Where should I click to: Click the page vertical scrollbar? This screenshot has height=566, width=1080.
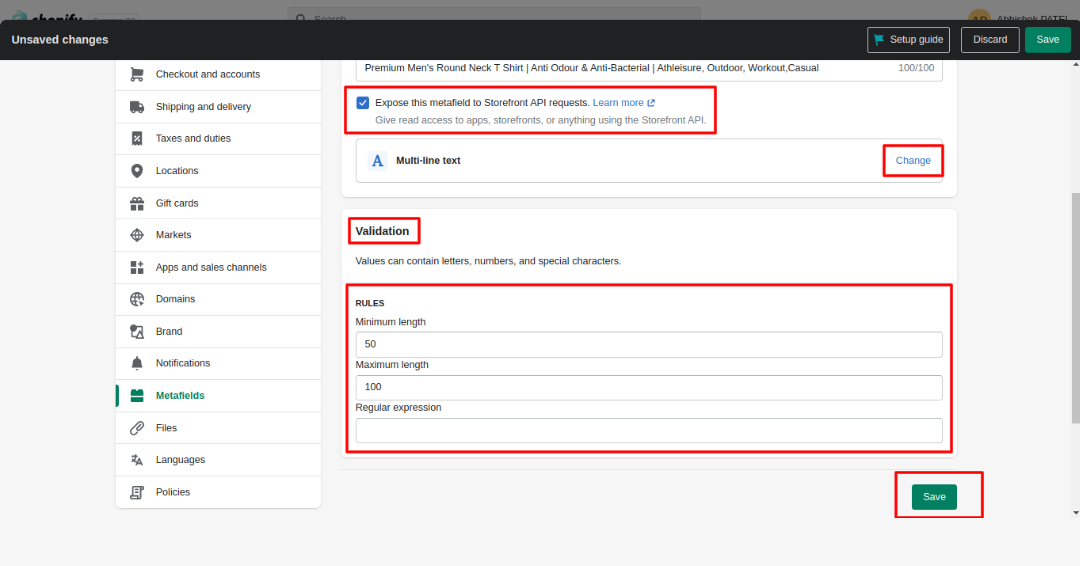pos(1076,307)
